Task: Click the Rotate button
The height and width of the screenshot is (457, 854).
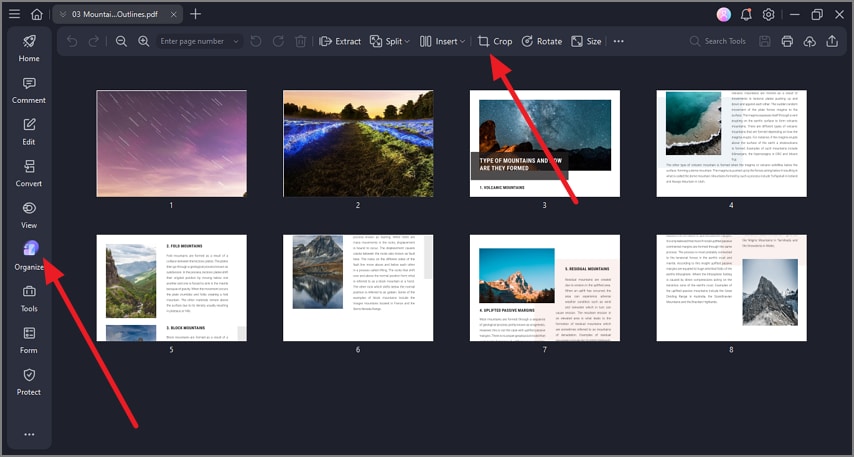Action: click(x=542, y=41)
